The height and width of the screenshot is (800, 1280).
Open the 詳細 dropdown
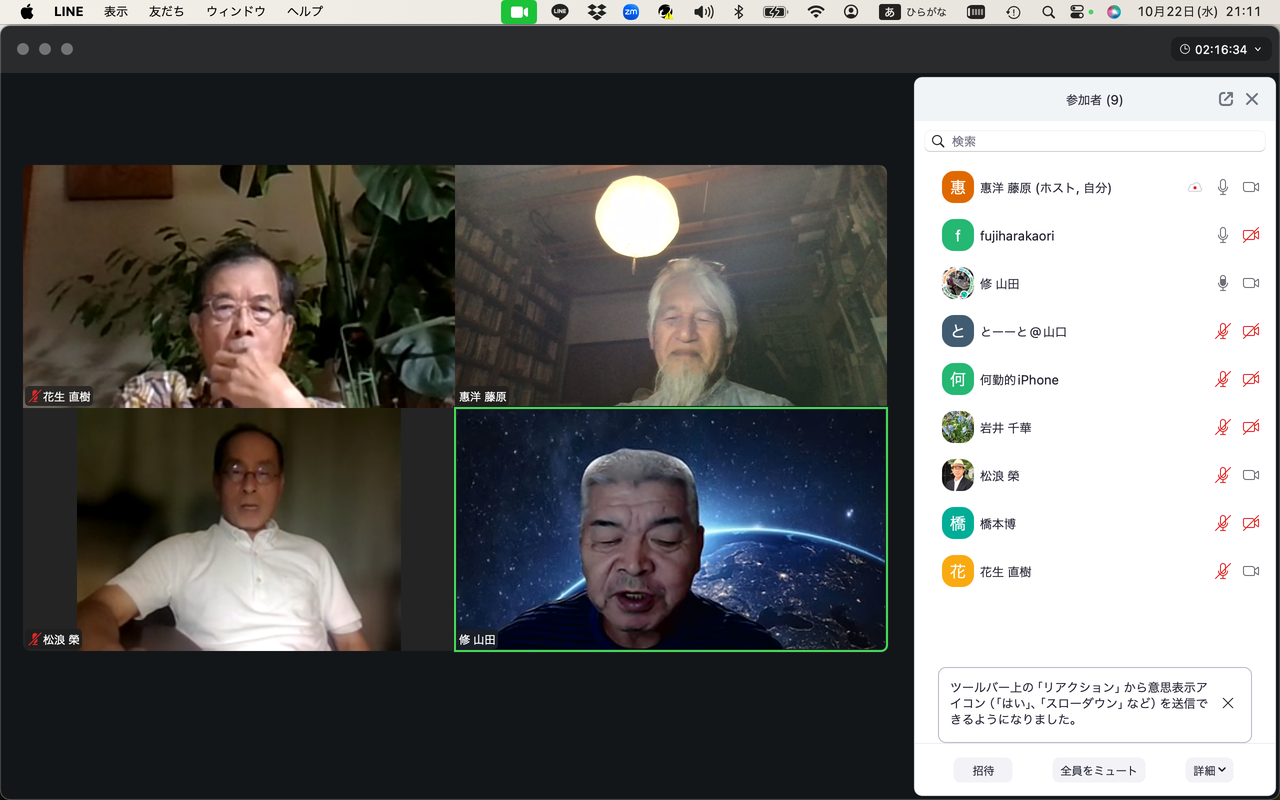point(1209,770)
